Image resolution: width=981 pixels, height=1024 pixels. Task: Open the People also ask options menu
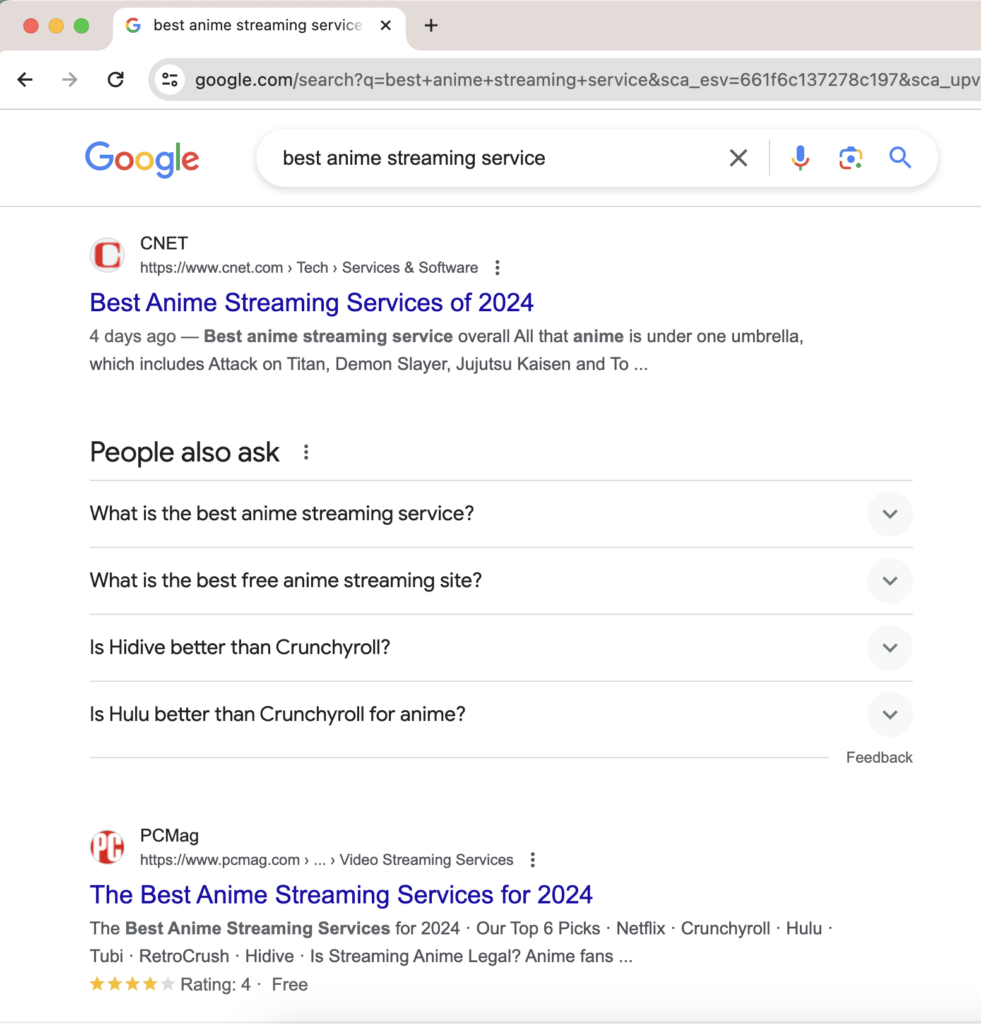305,452
